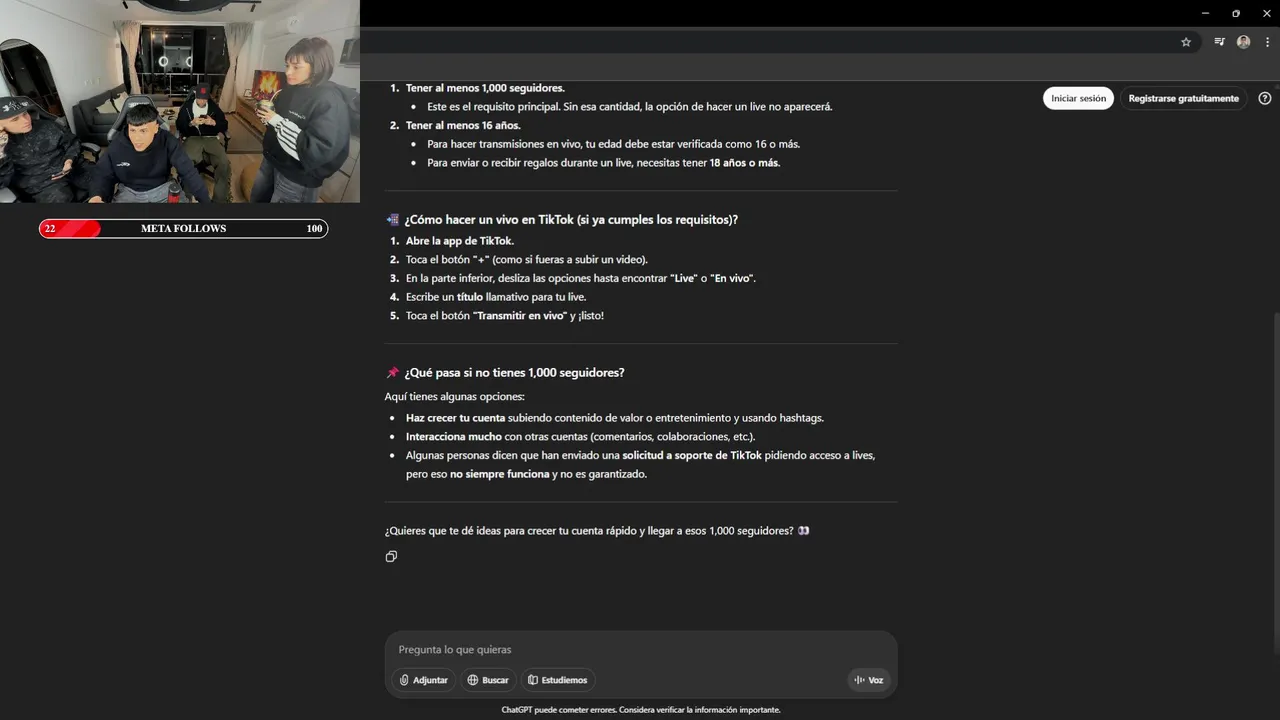Click the text 'Tener al menos 16 años.'
The width and height of the screenshot is (1280, 720).
click(x=463, y=125)
